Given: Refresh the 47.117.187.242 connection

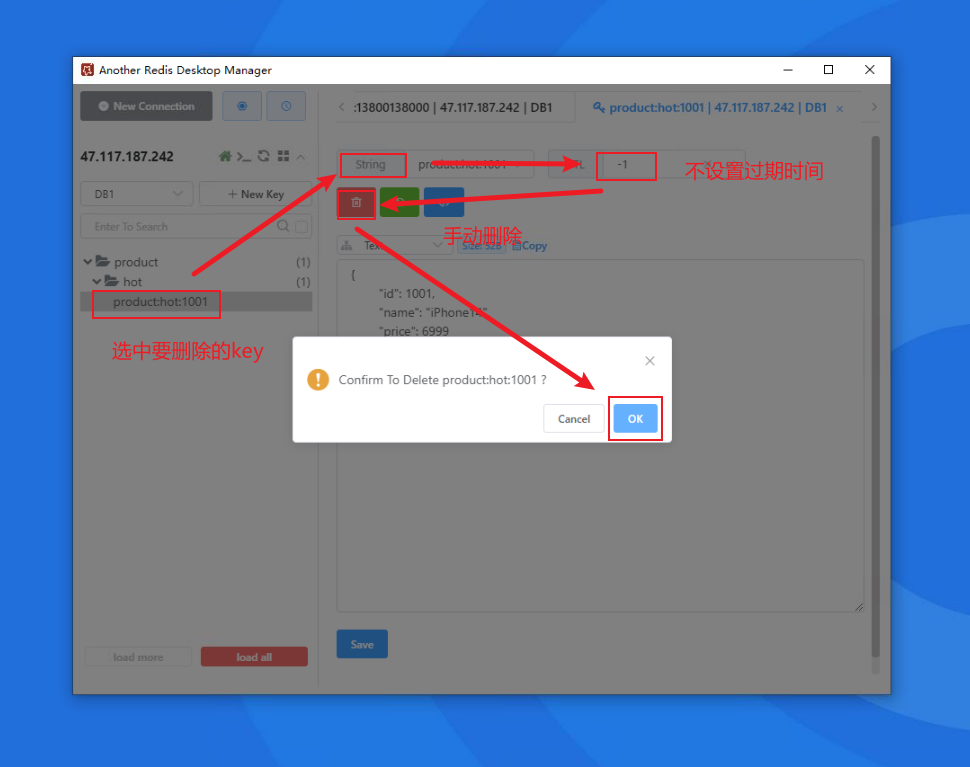Looking at the screenshot, I should point(264,156).
